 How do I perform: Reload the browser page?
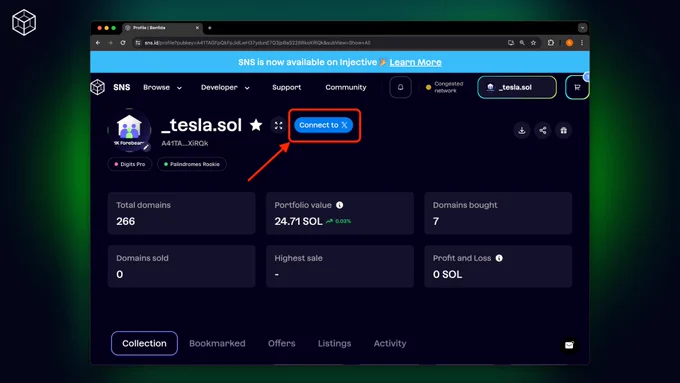coord(123,43)
